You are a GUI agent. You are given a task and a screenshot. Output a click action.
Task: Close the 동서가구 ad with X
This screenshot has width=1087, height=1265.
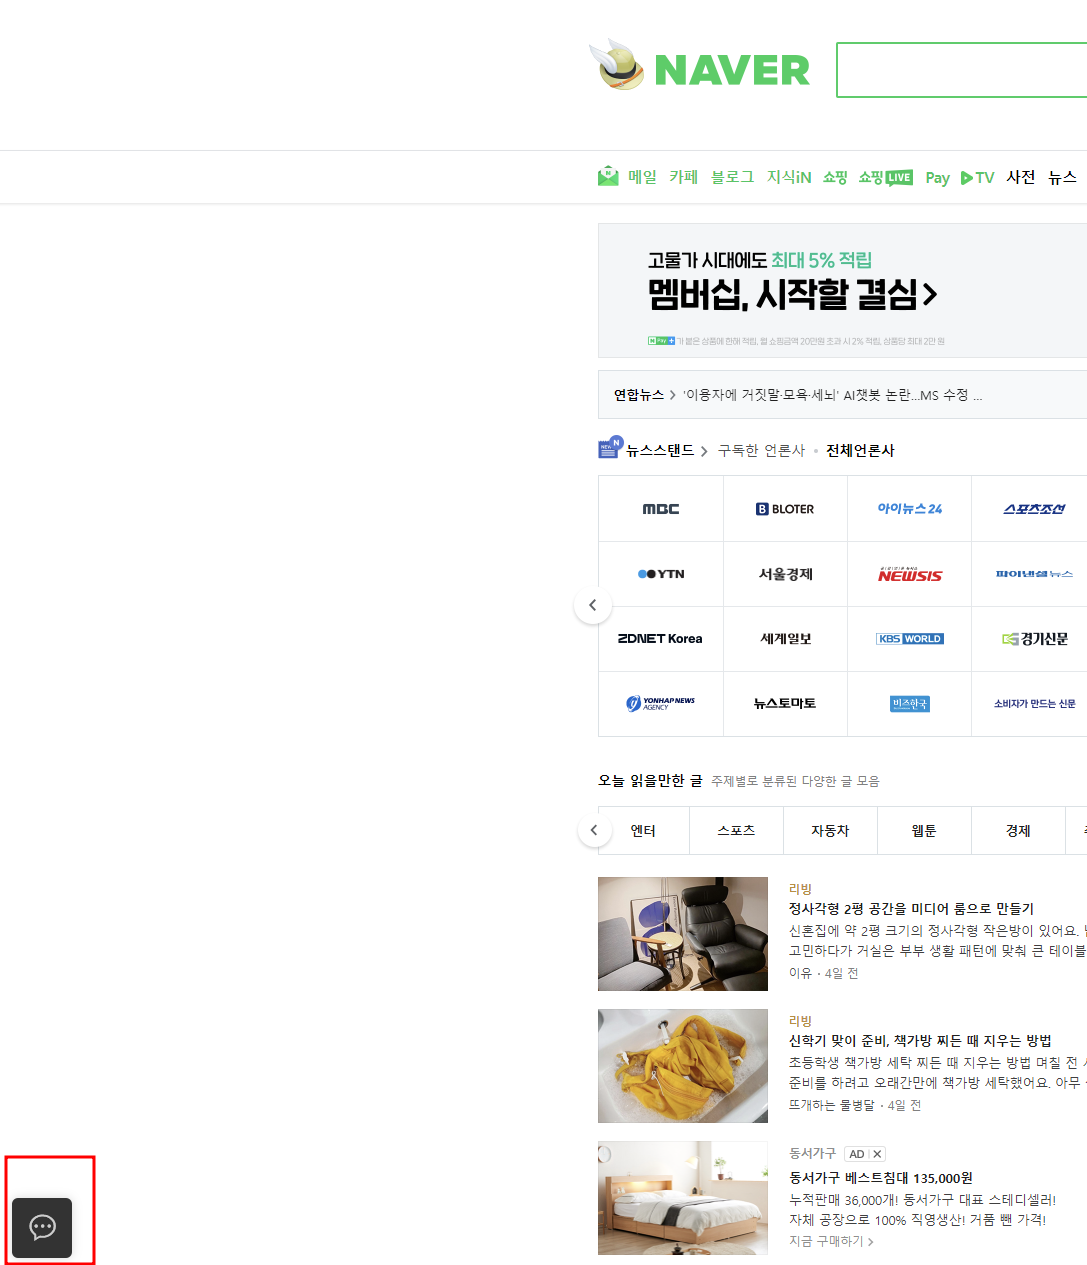[x=877, y=1154]
